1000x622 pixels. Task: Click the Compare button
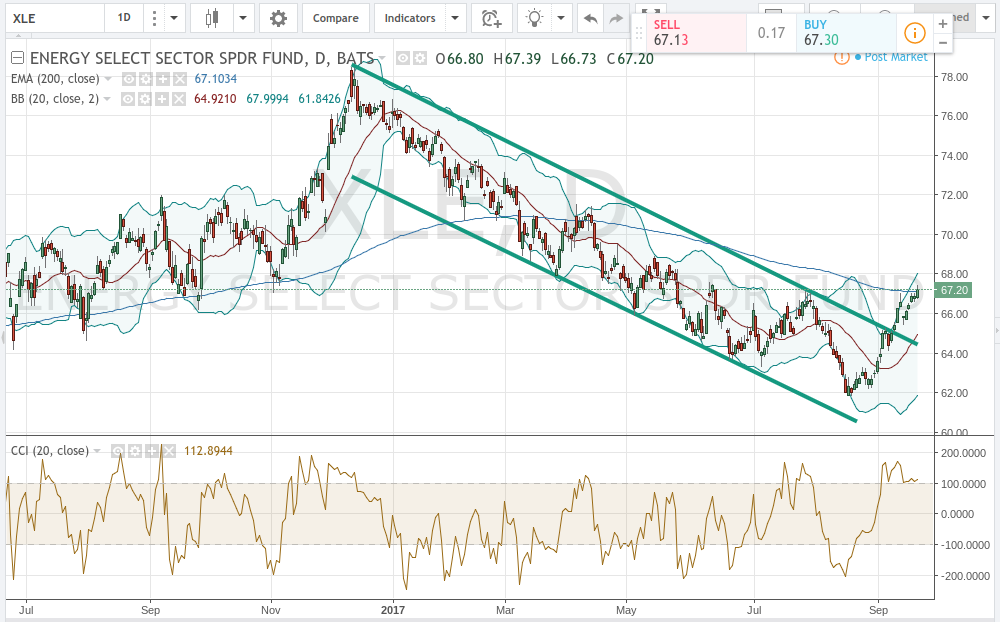click(x=335, y=18)
